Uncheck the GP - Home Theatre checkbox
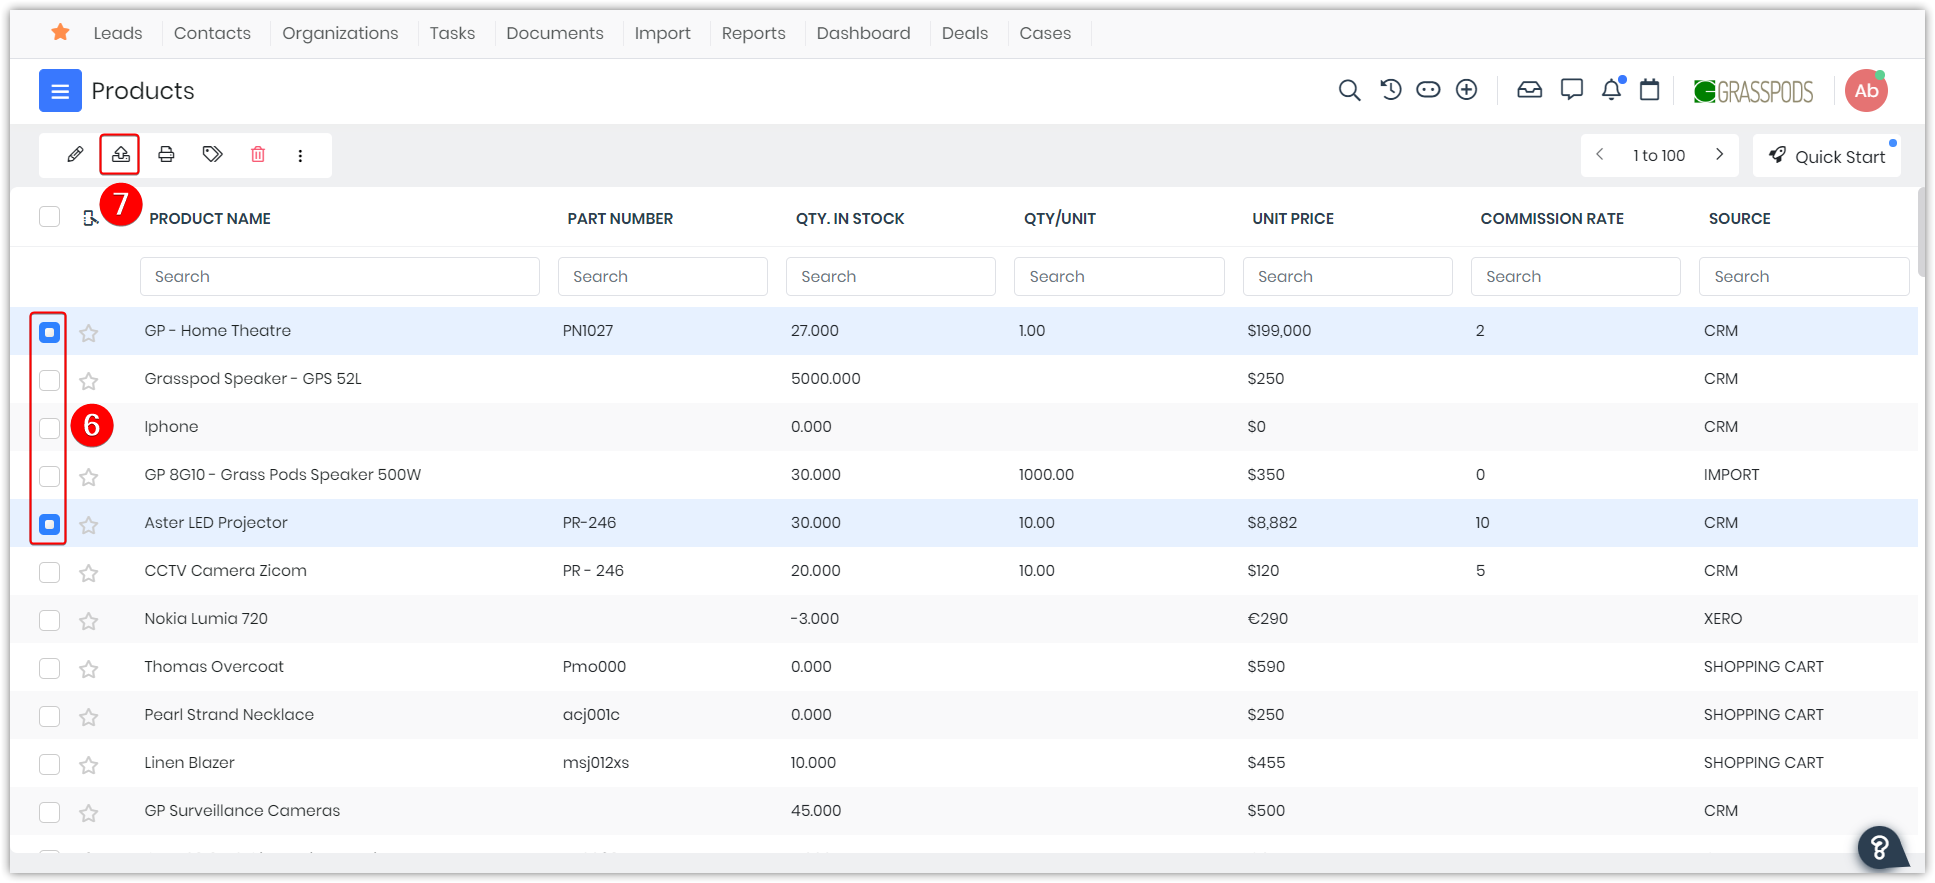This screenshot has width=1935, height=883. [x=49, y=332]
